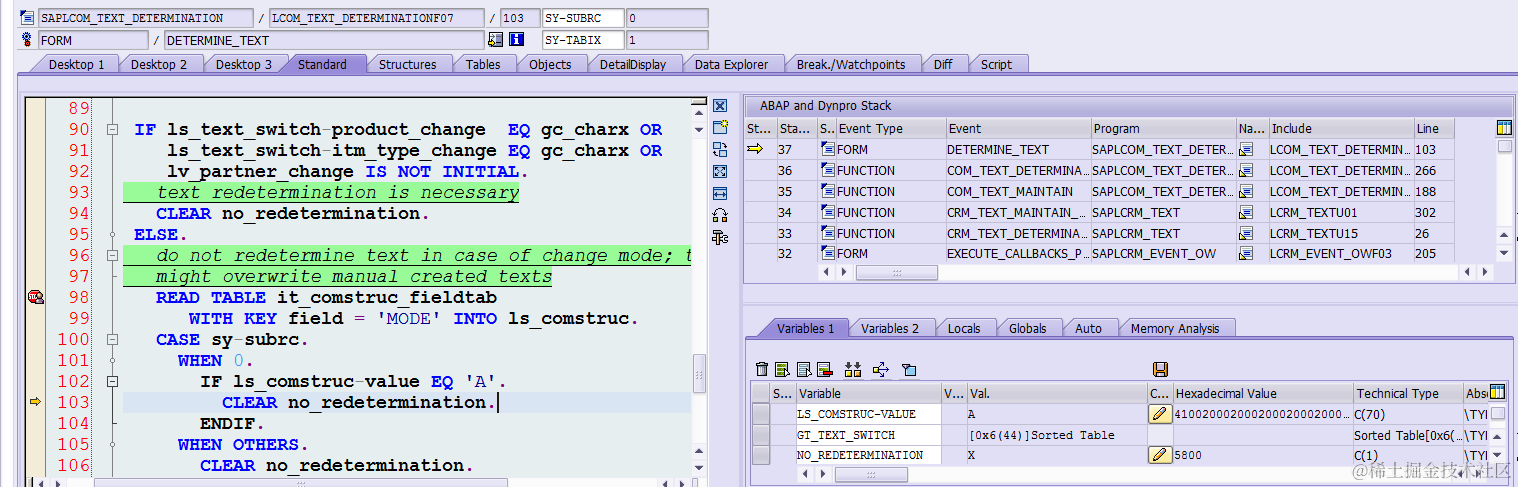The image size is (1518, 487).
Task: Open source icon for stack level 37 row
Action: click(x=827, y=149)
